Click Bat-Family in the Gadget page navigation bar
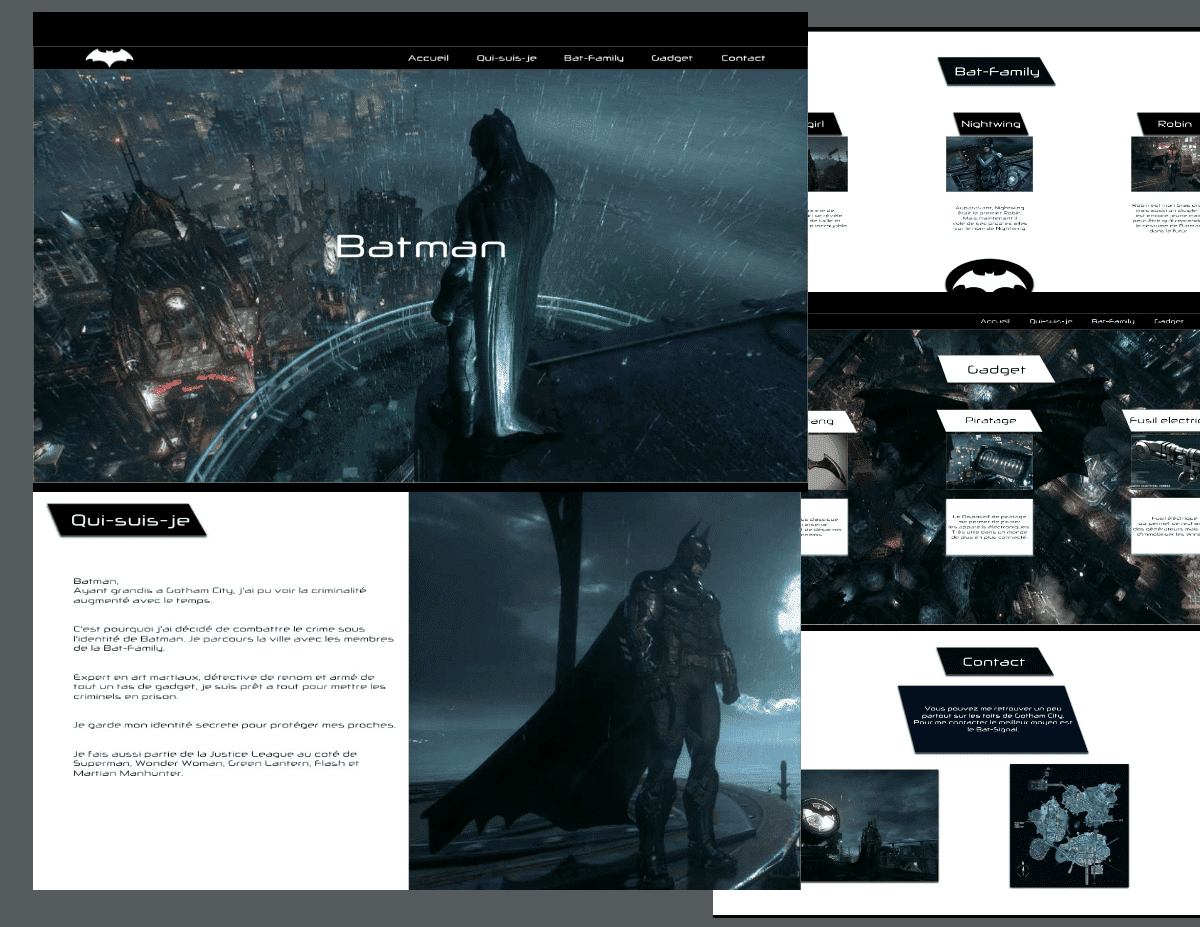The height and width of the screenshot is (927, 1200). pyautogui.click(x=1113, y=321)
